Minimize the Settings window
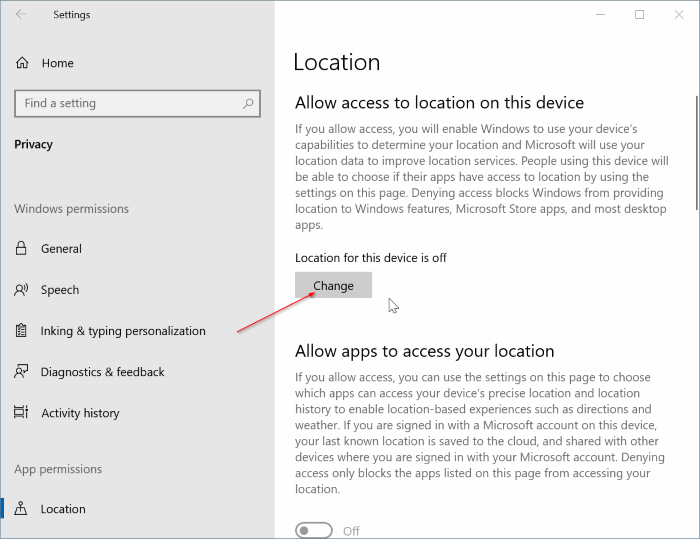This screenshot has width=700, height=539. (600, 15)
